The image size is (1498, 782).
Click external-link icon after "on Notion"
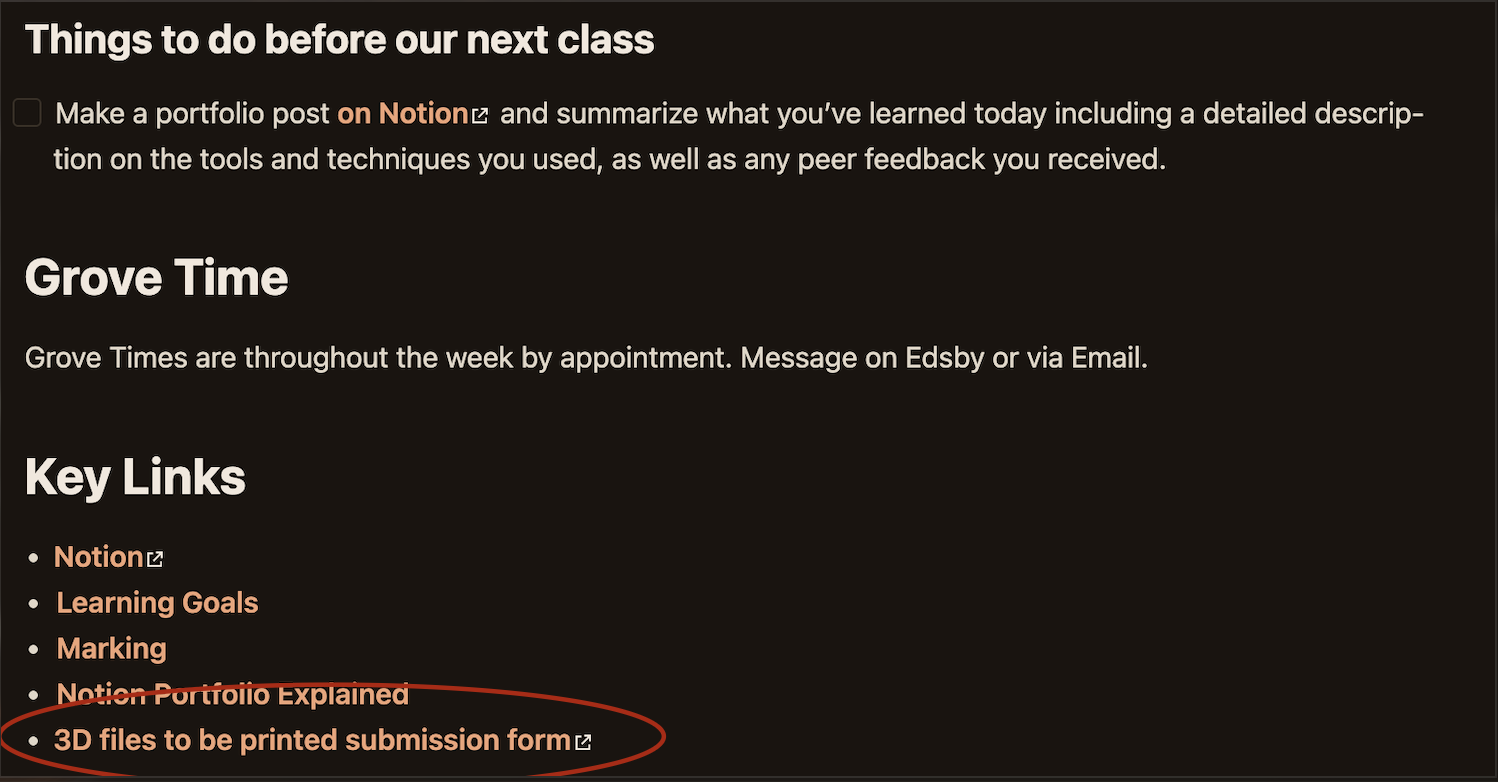click(480, 116)
